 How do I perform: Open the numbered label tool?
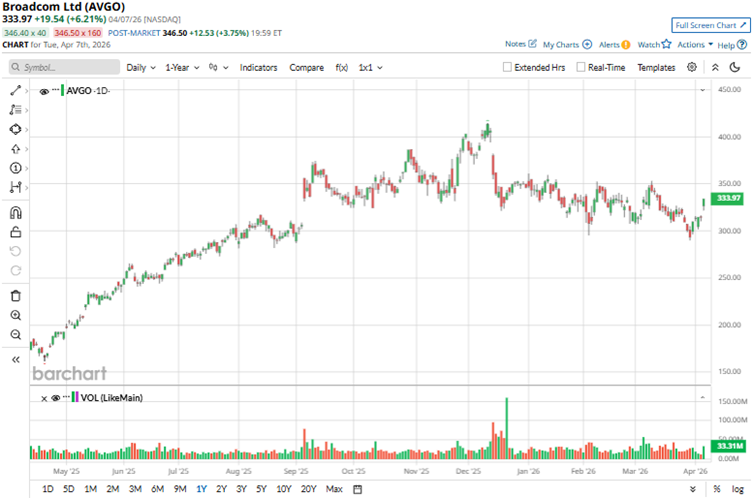tap(15, 168)
